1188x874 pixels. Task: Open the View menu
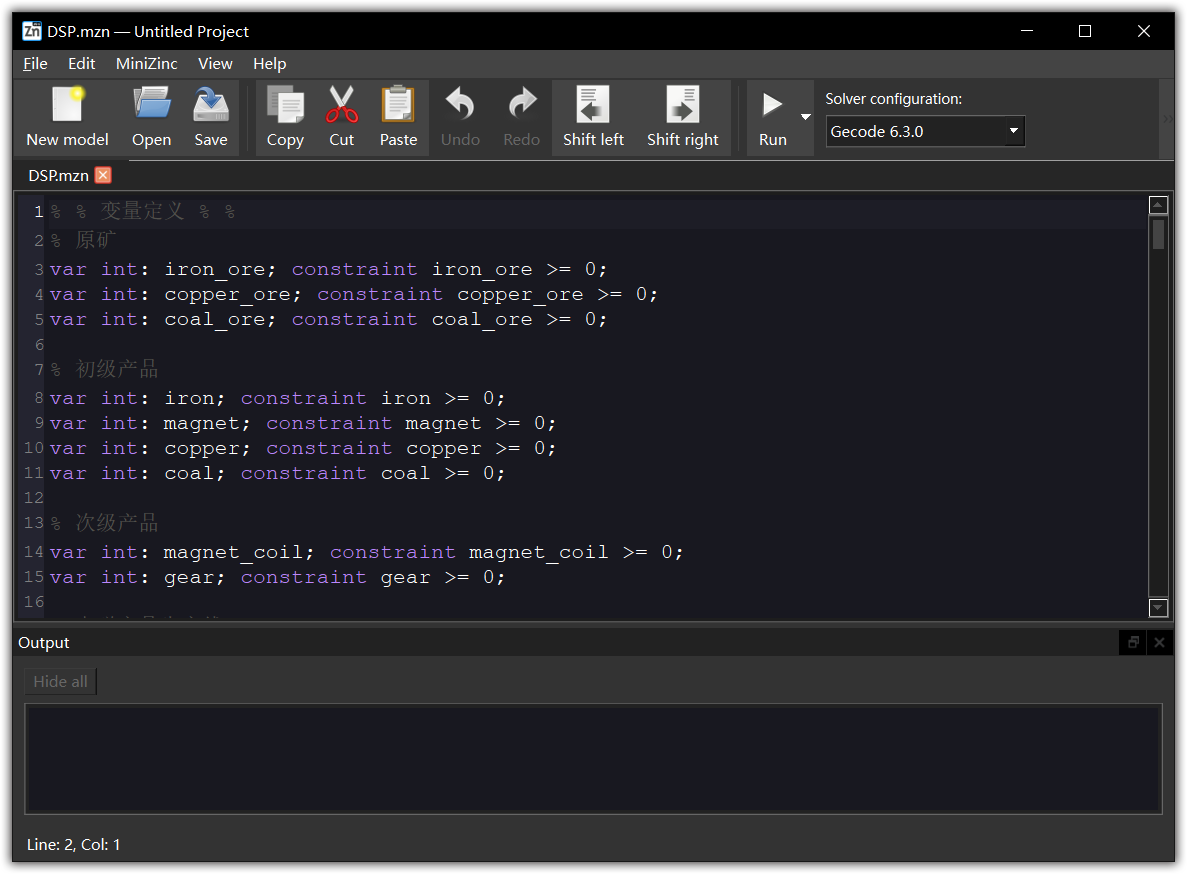215,64
